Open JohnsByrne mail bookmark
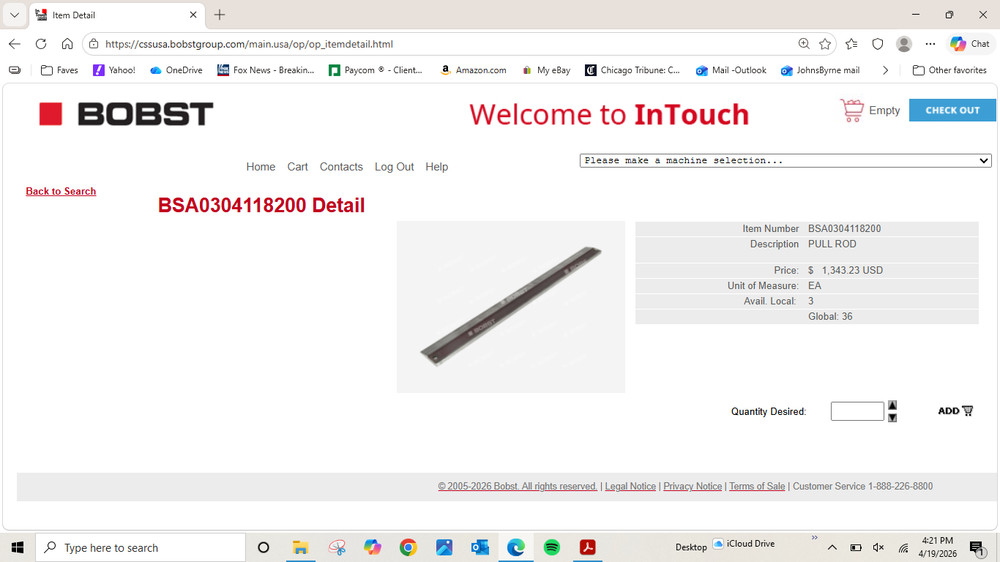 pos(820,70)
